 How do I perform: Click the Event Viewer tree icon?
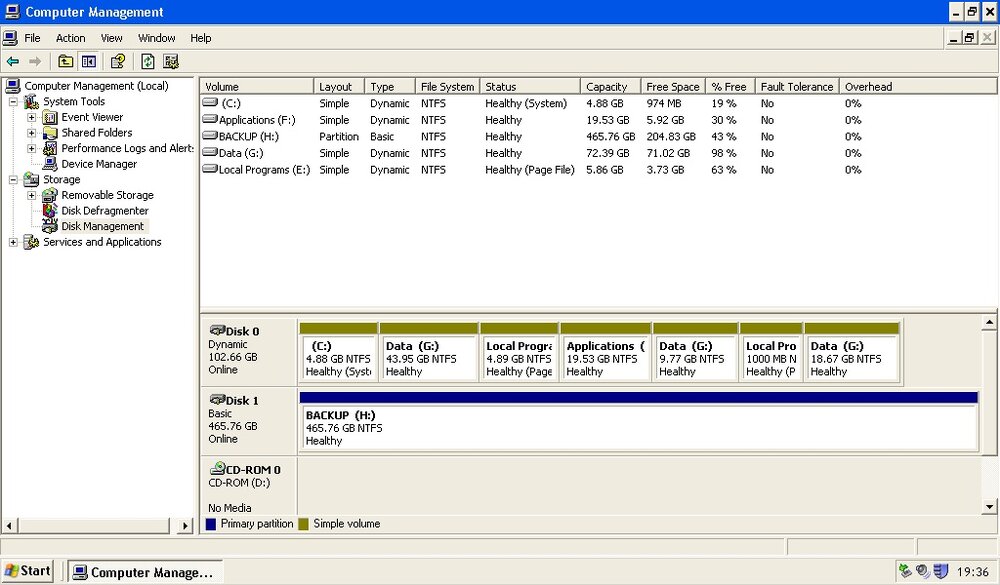coord(50,117)
